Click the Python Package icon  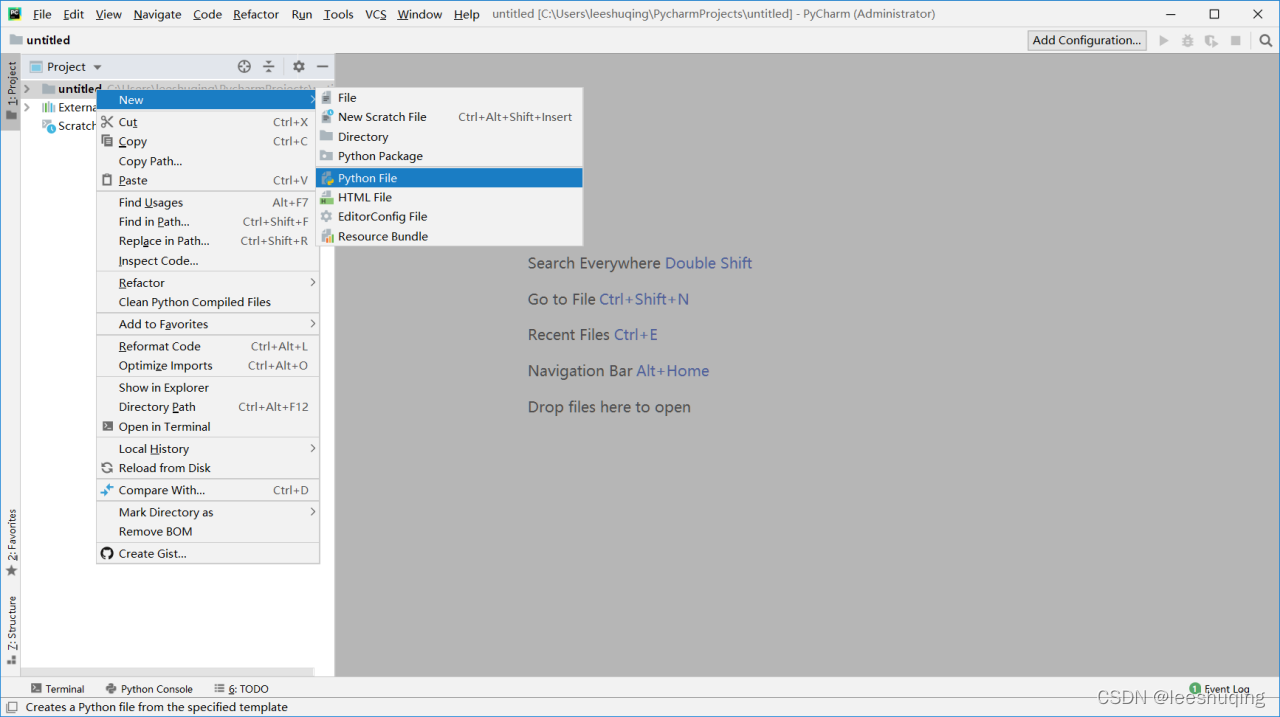[x=327, y=156]
